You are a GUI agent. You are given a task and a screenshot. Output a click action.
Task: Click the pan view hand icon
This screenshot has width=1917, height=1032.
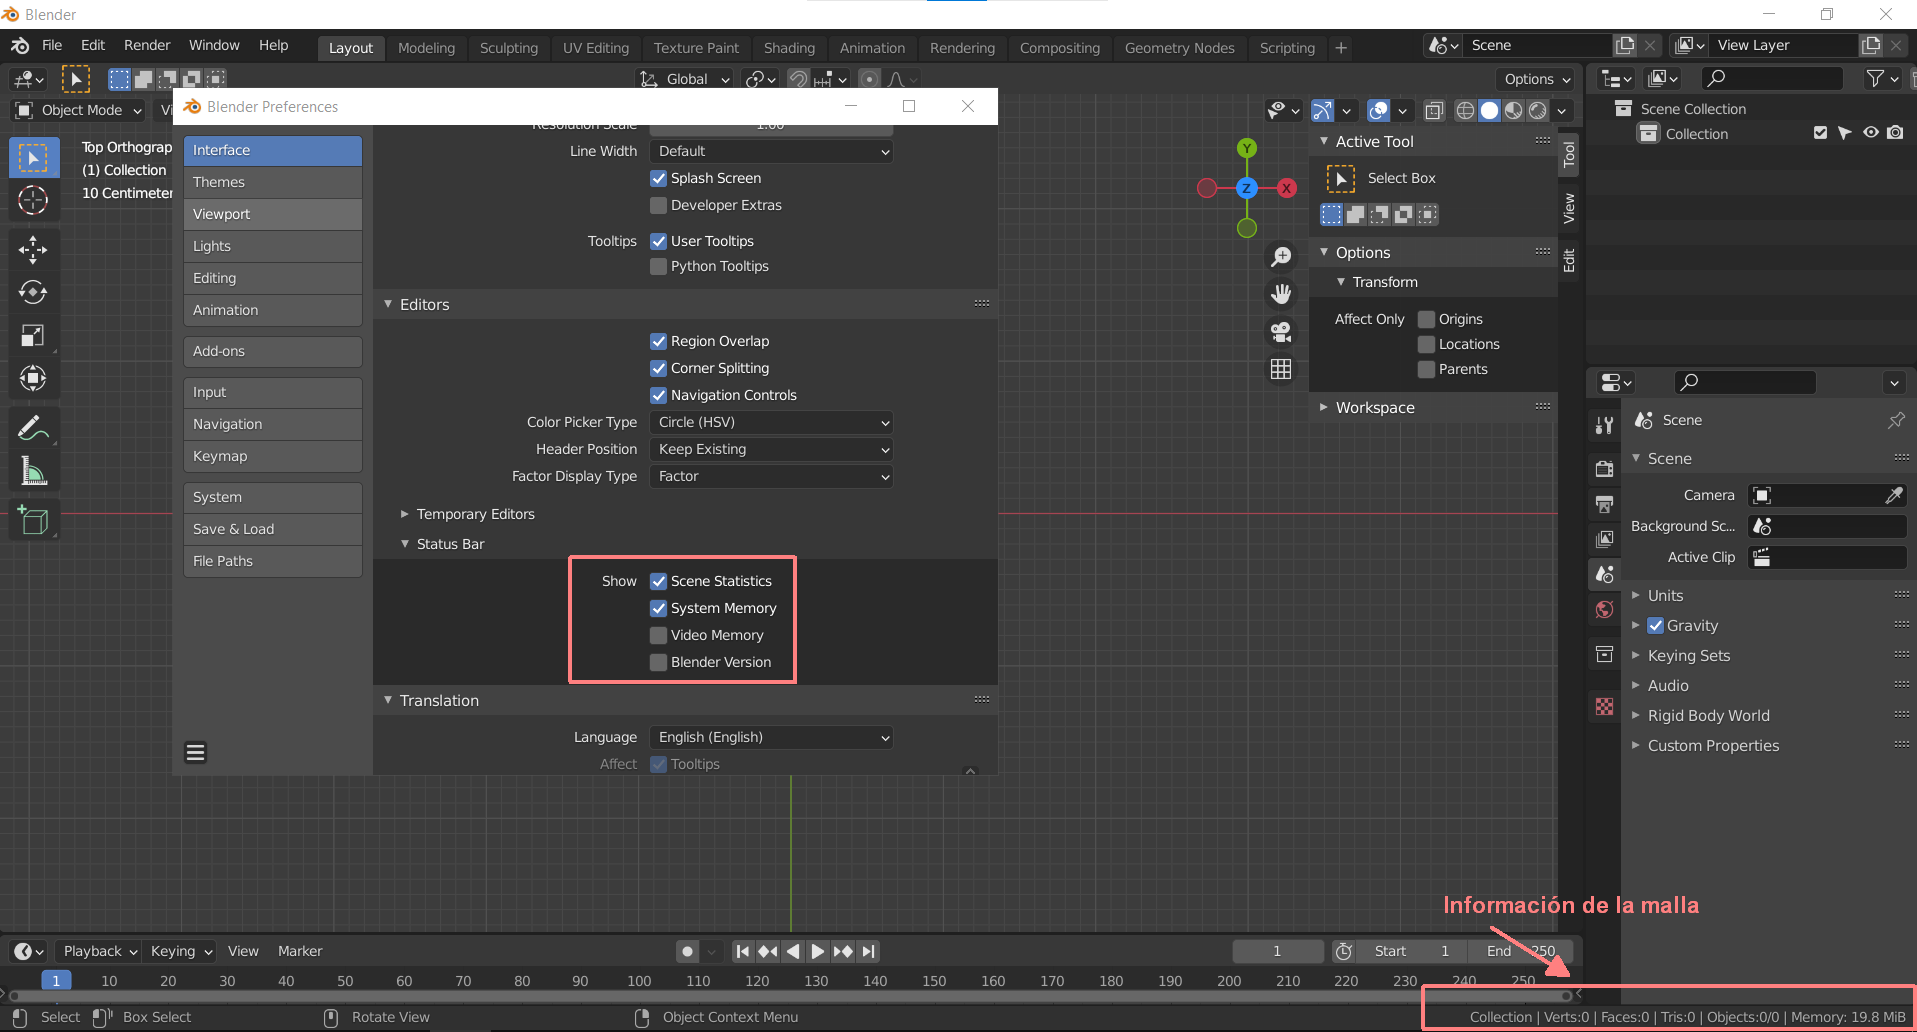1281,294
